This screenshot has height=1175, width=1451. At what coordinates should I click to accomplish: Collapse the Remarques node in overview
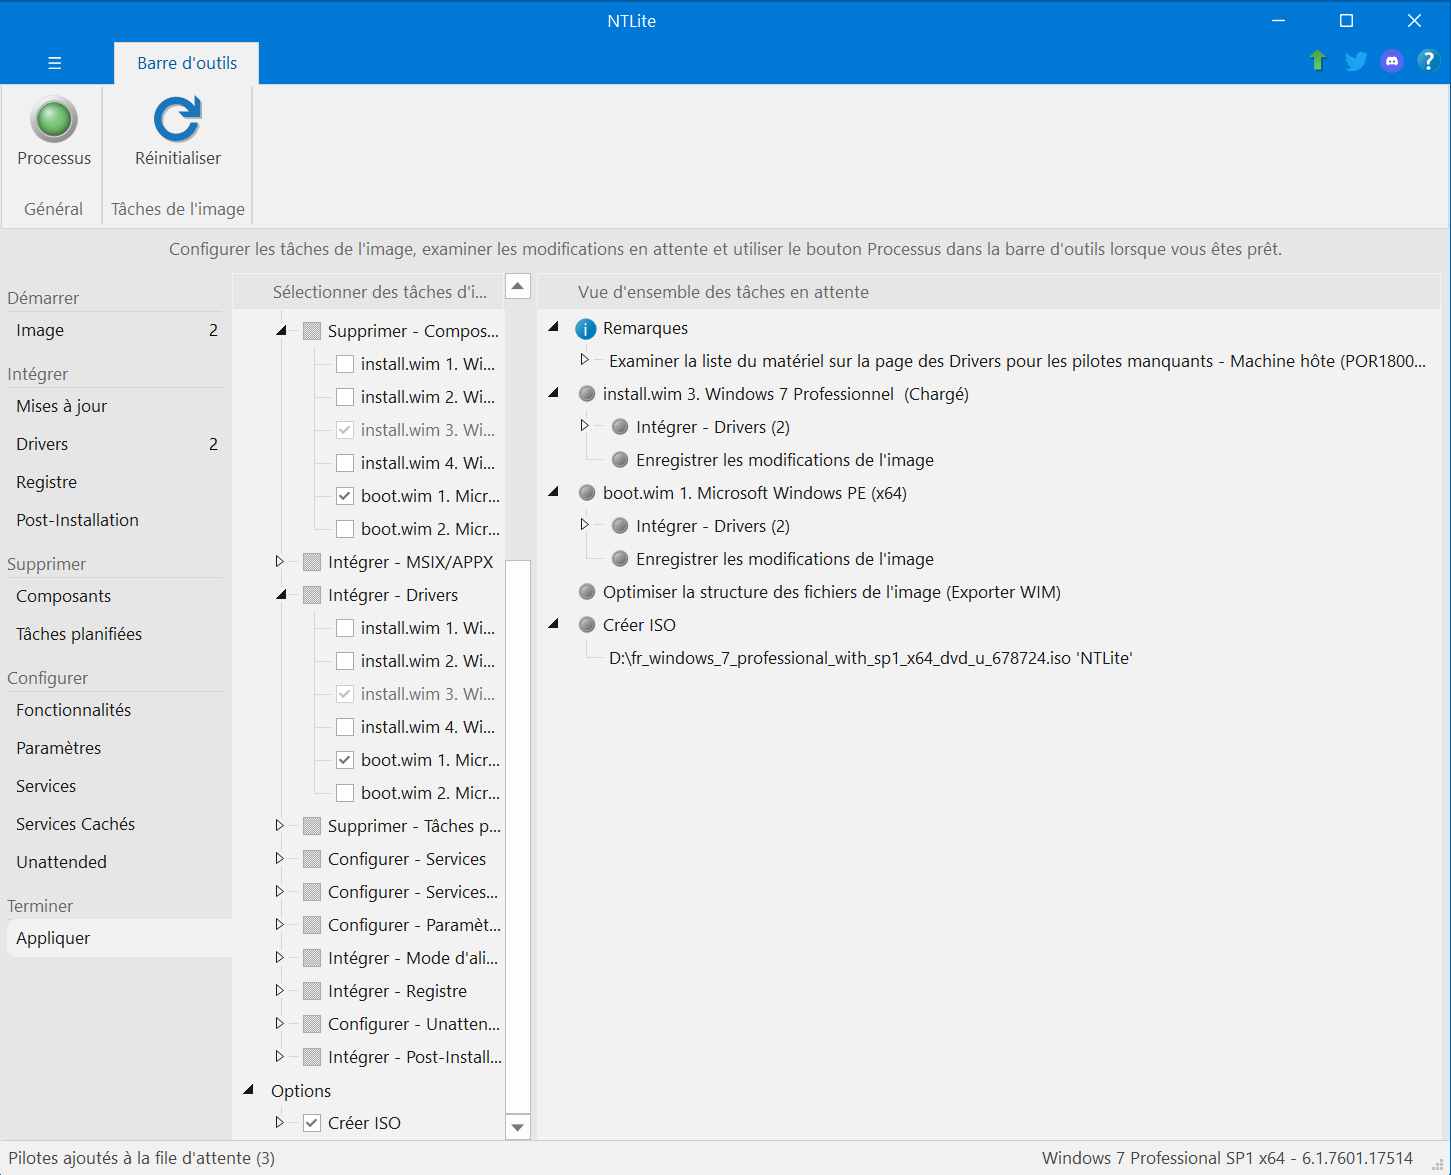point(553,327)
